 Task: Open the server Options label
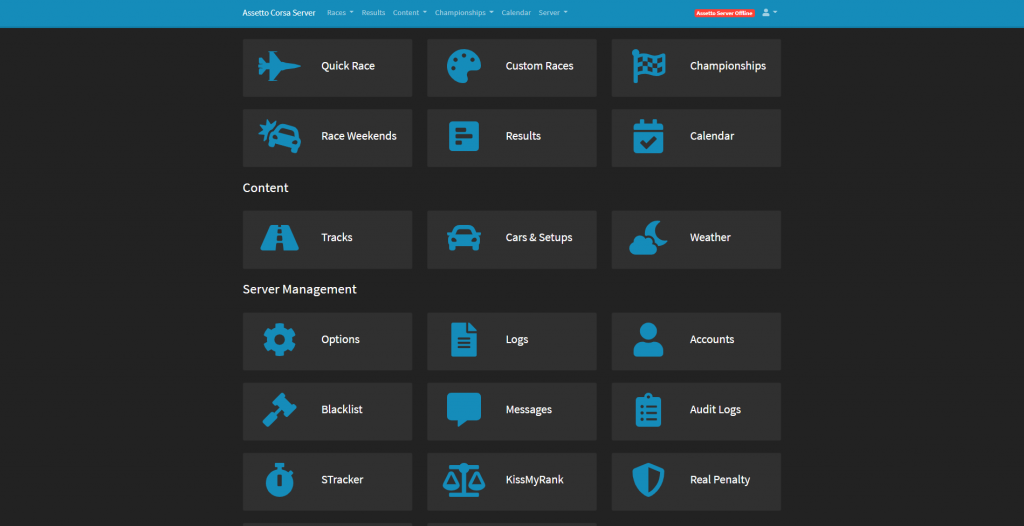pyautogui.click(x=340, y=340)
